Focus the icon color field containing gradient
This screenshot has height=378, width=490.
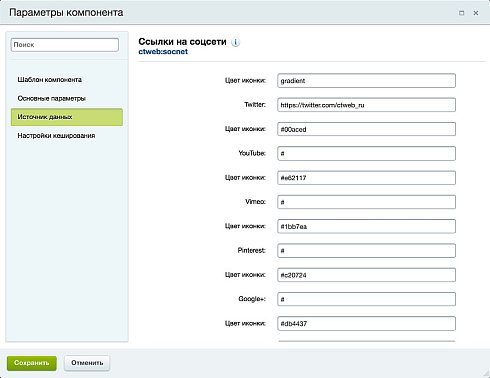(x=366, y=81)
